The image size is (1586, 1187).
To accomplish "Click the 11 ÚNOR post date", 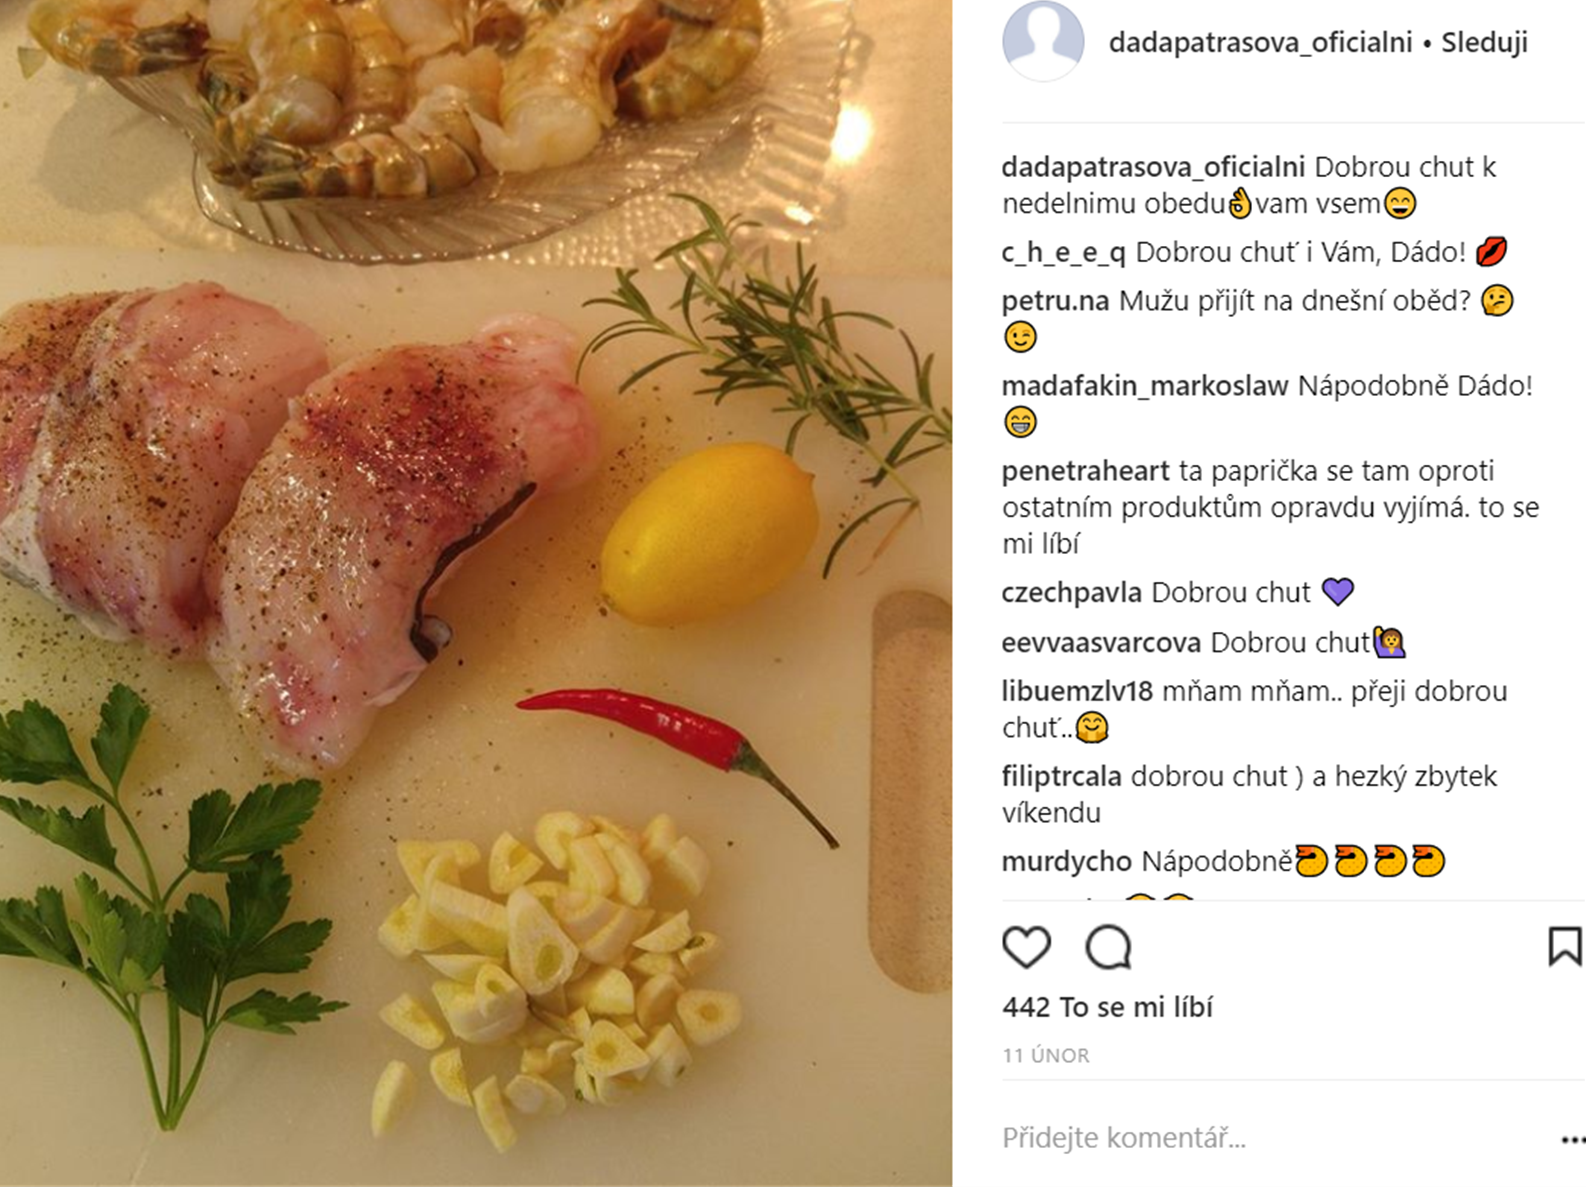I will pyautogui.click(x=1046, y=1056).
